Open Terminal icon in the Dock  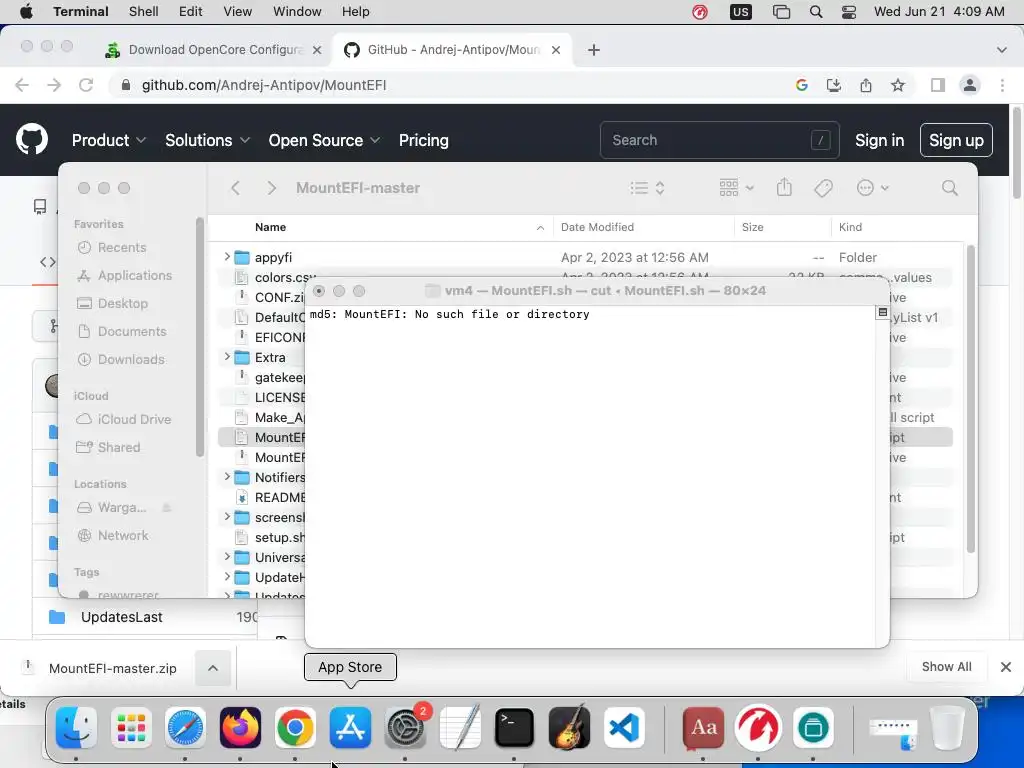pos(514,727)
